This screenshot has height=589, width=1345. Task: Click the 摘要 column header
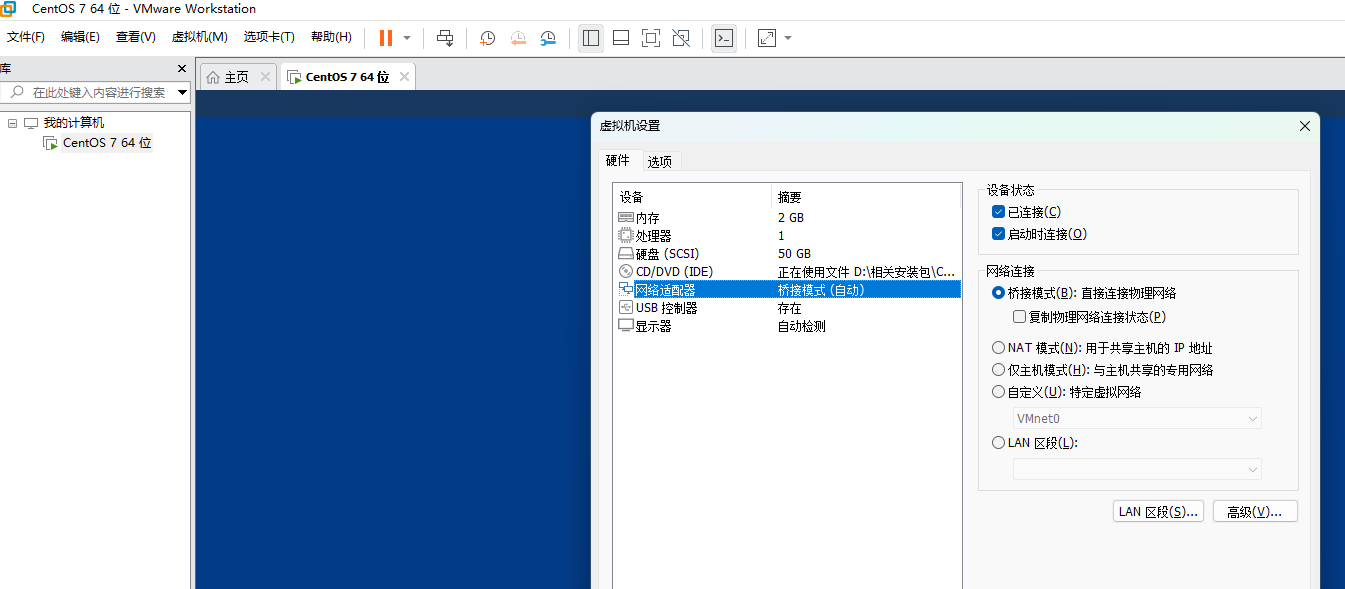[x=868, y=197]
